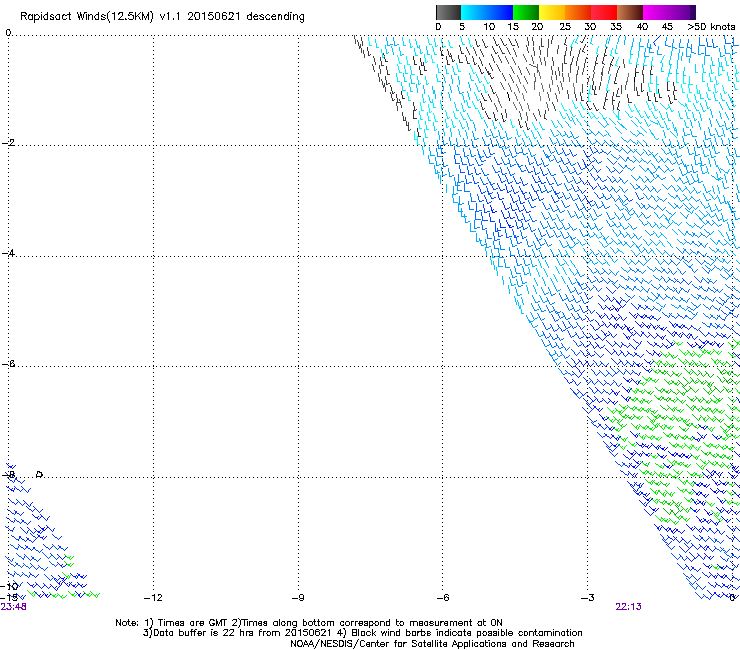Image resolution: width=740 pixels, height=650 pixels.
Task: Click the legend label "45"
Action: pyautogui.click(x=667, y=27)
